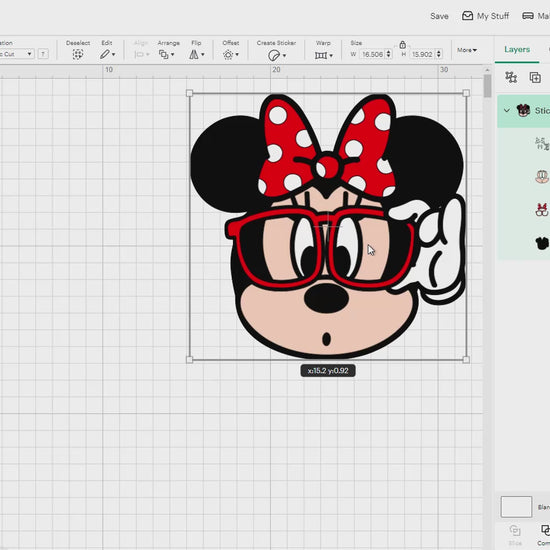Click the width stepper arrows
Viewport: 550px width, 550px height.
388,54
